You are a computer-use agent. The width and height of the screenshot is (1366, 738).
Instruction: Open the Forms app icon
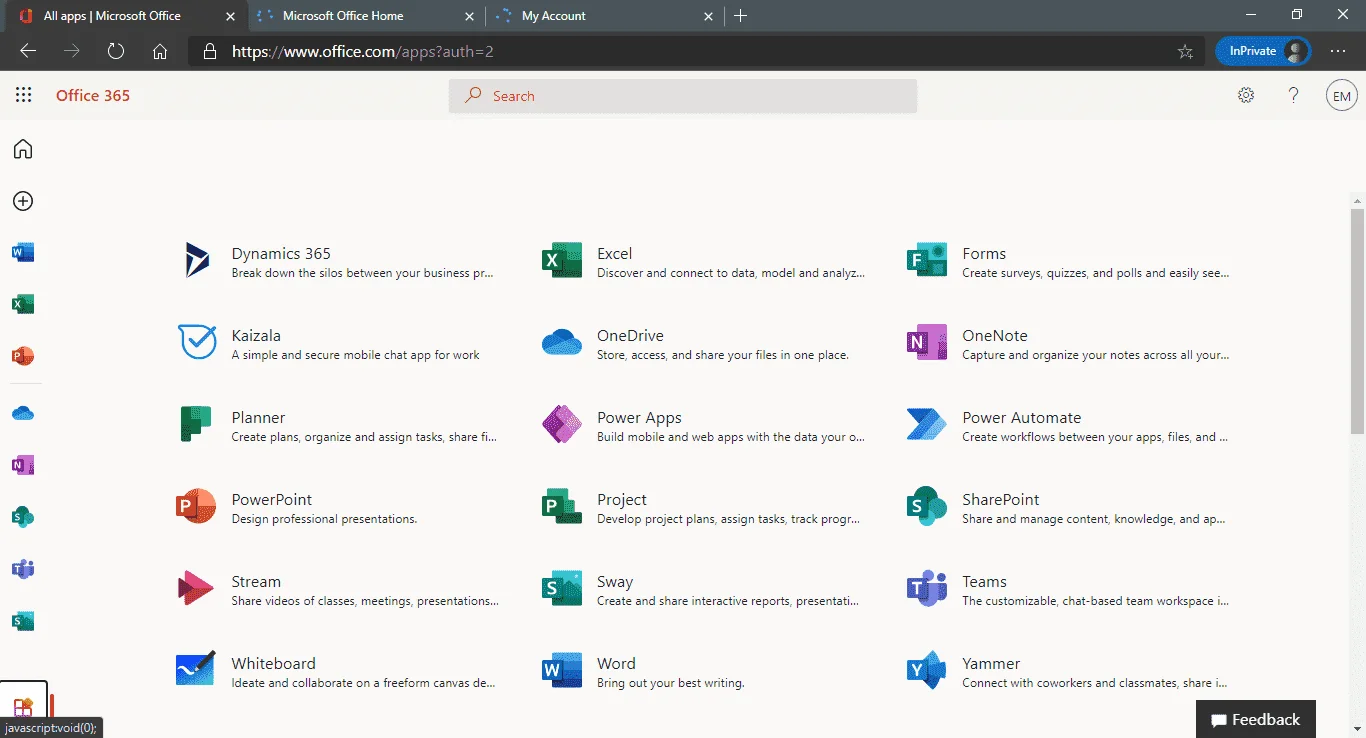click(926, 260)
